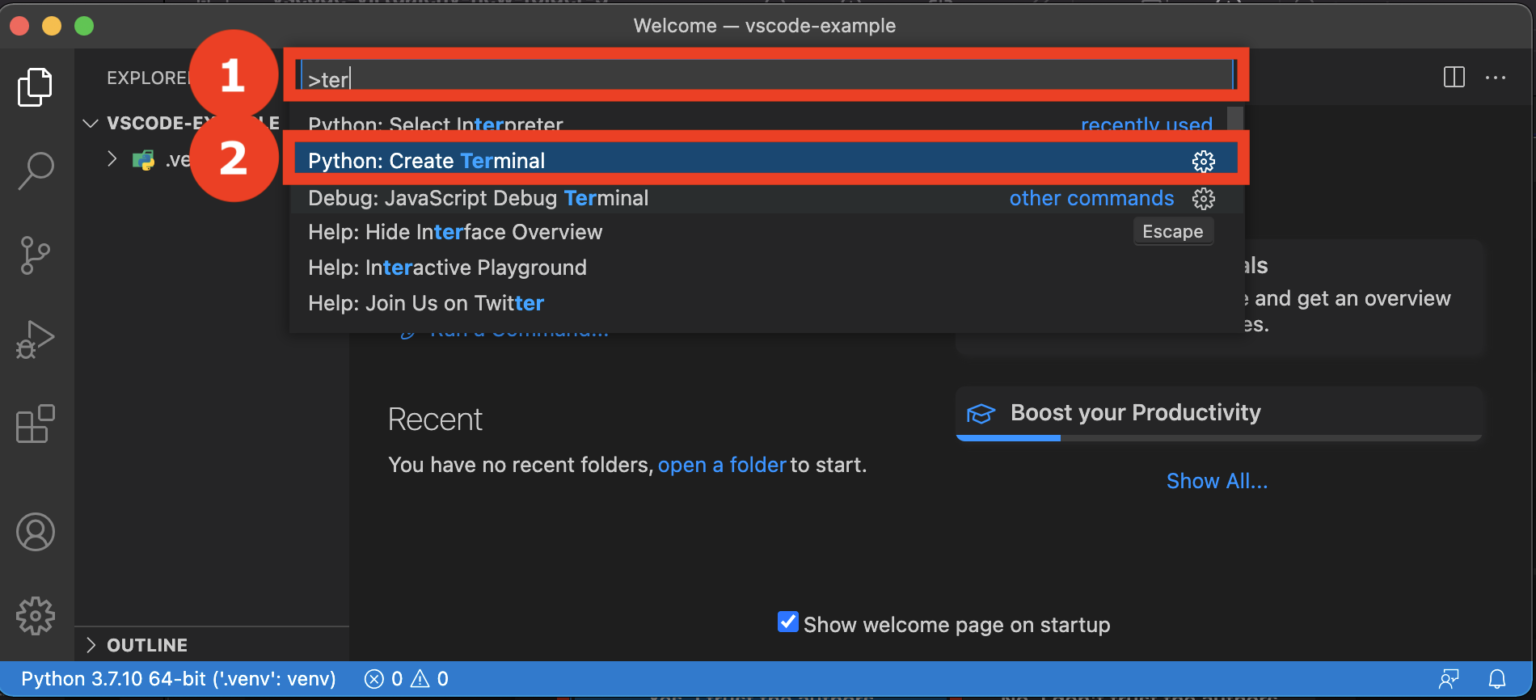The width and height of the screenshot is (1536, 700).
Task: Open the Source Control view
Action: [35, 255]
